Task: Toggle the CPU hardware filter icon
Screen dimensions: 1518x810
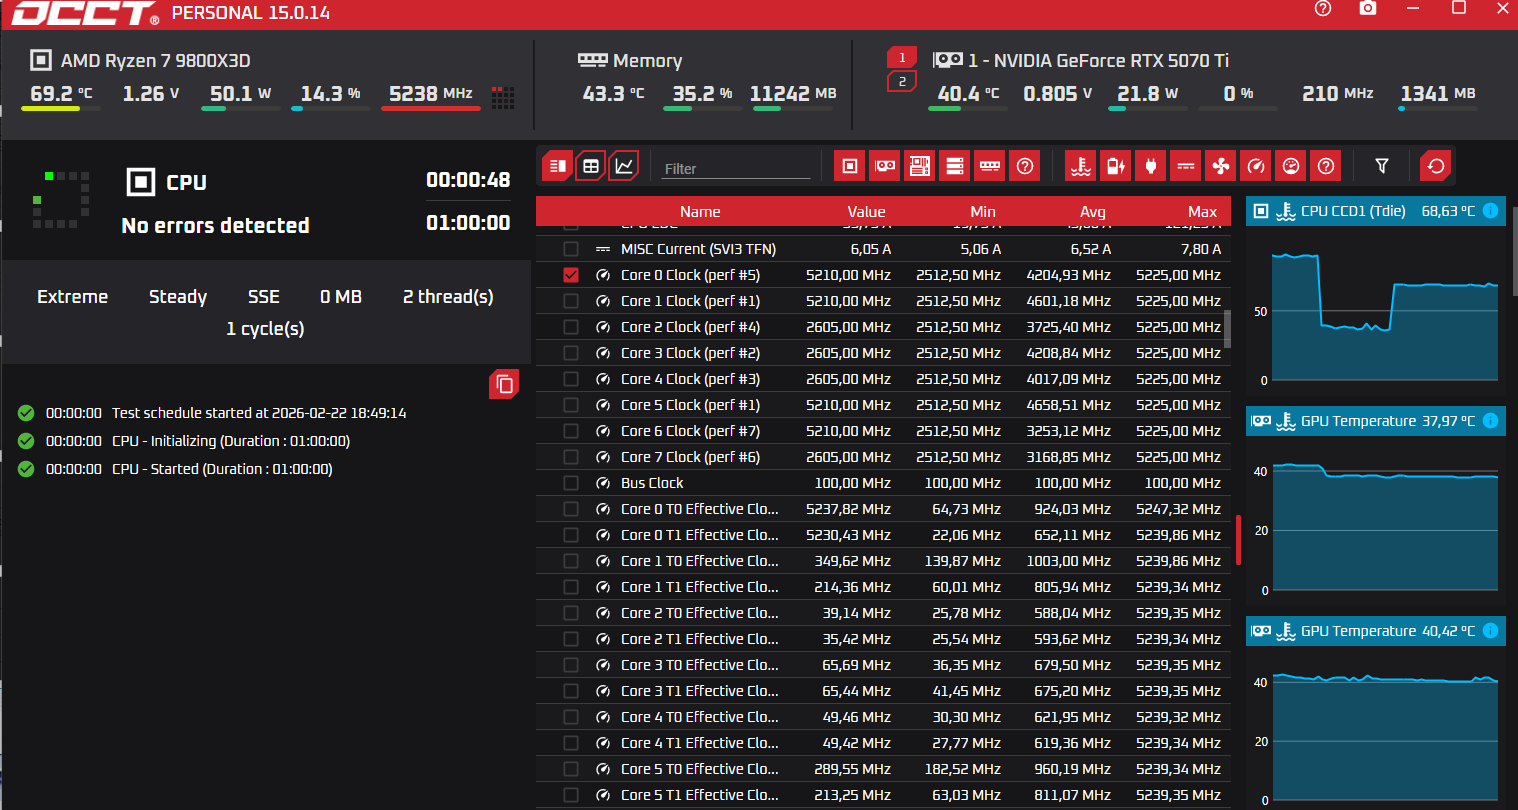Action: click(x=849, y=166)
